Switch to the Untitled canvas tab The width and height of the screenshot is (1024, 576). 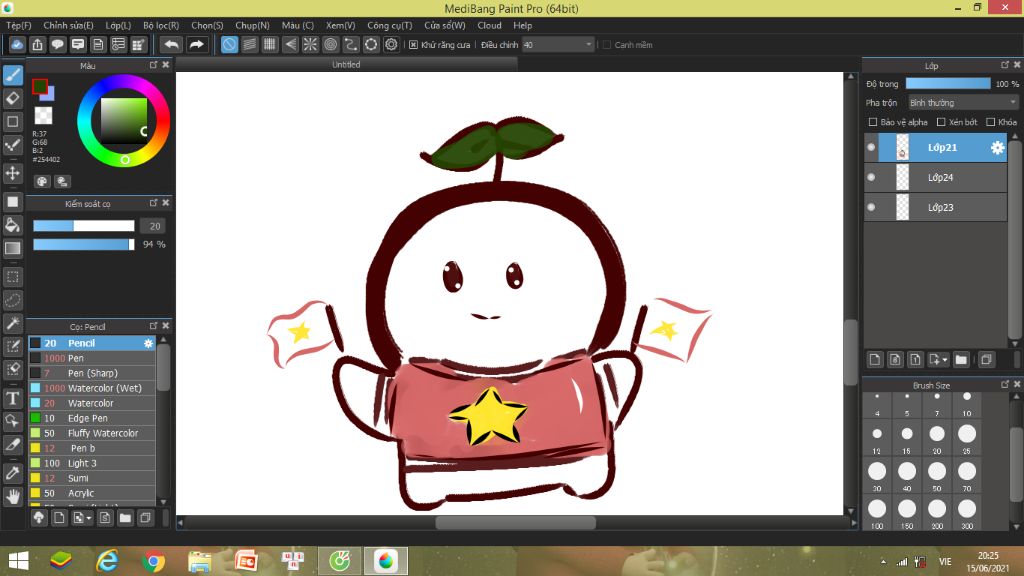(x=346, y=64)
